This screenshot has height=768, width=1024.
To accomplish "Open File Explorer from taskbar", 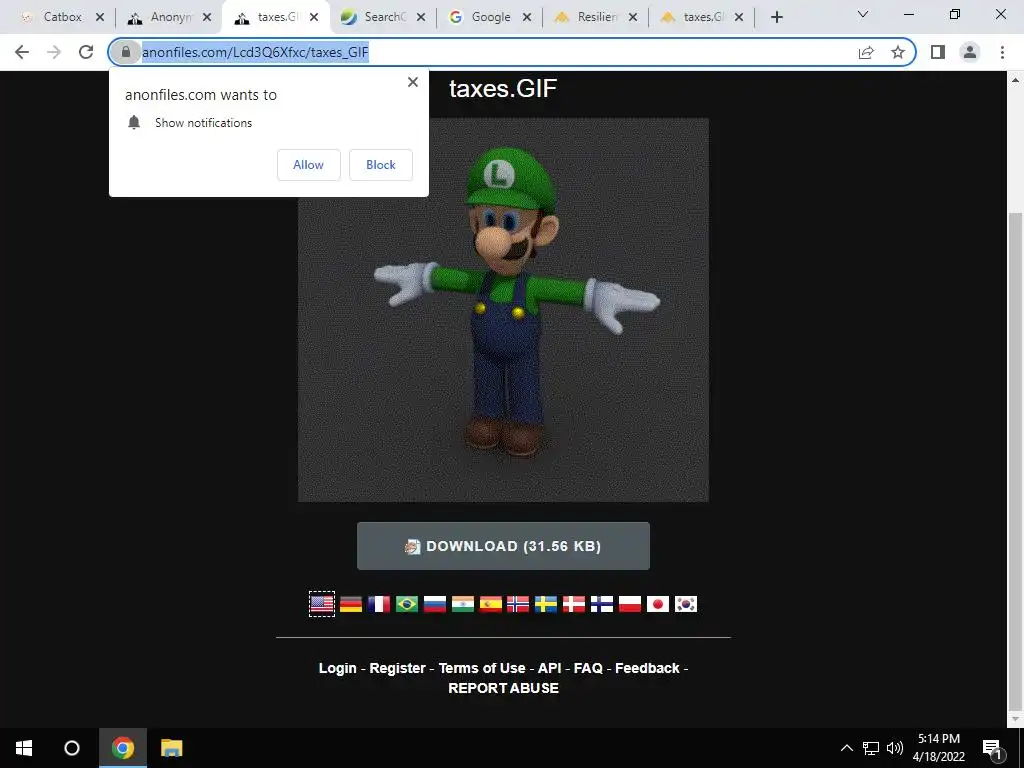I will tap(172, 748).
